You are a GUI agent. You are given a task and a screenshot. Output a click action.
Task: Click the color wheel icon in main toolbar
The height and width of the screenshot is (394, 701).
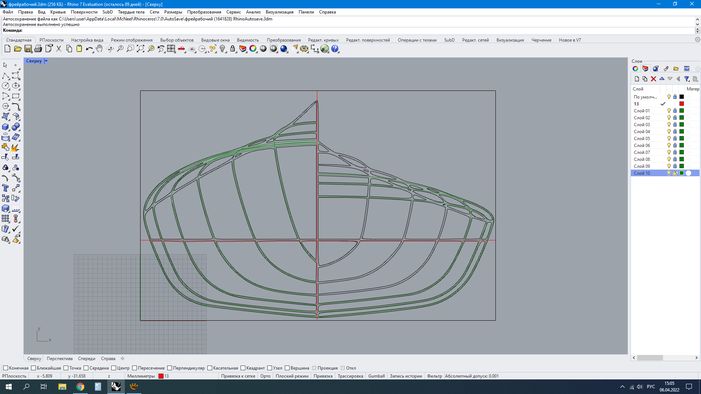pyautogui.click(x=253, y=49)
